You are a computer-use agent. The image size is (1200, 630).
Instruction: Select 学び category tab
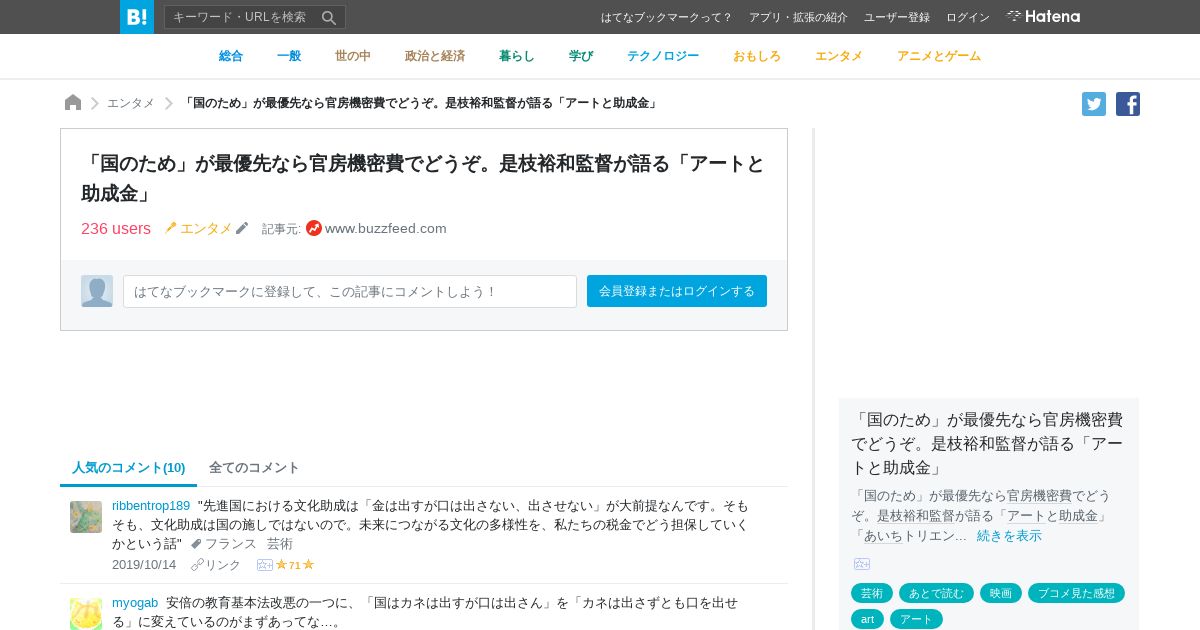[x=581, y=56]
